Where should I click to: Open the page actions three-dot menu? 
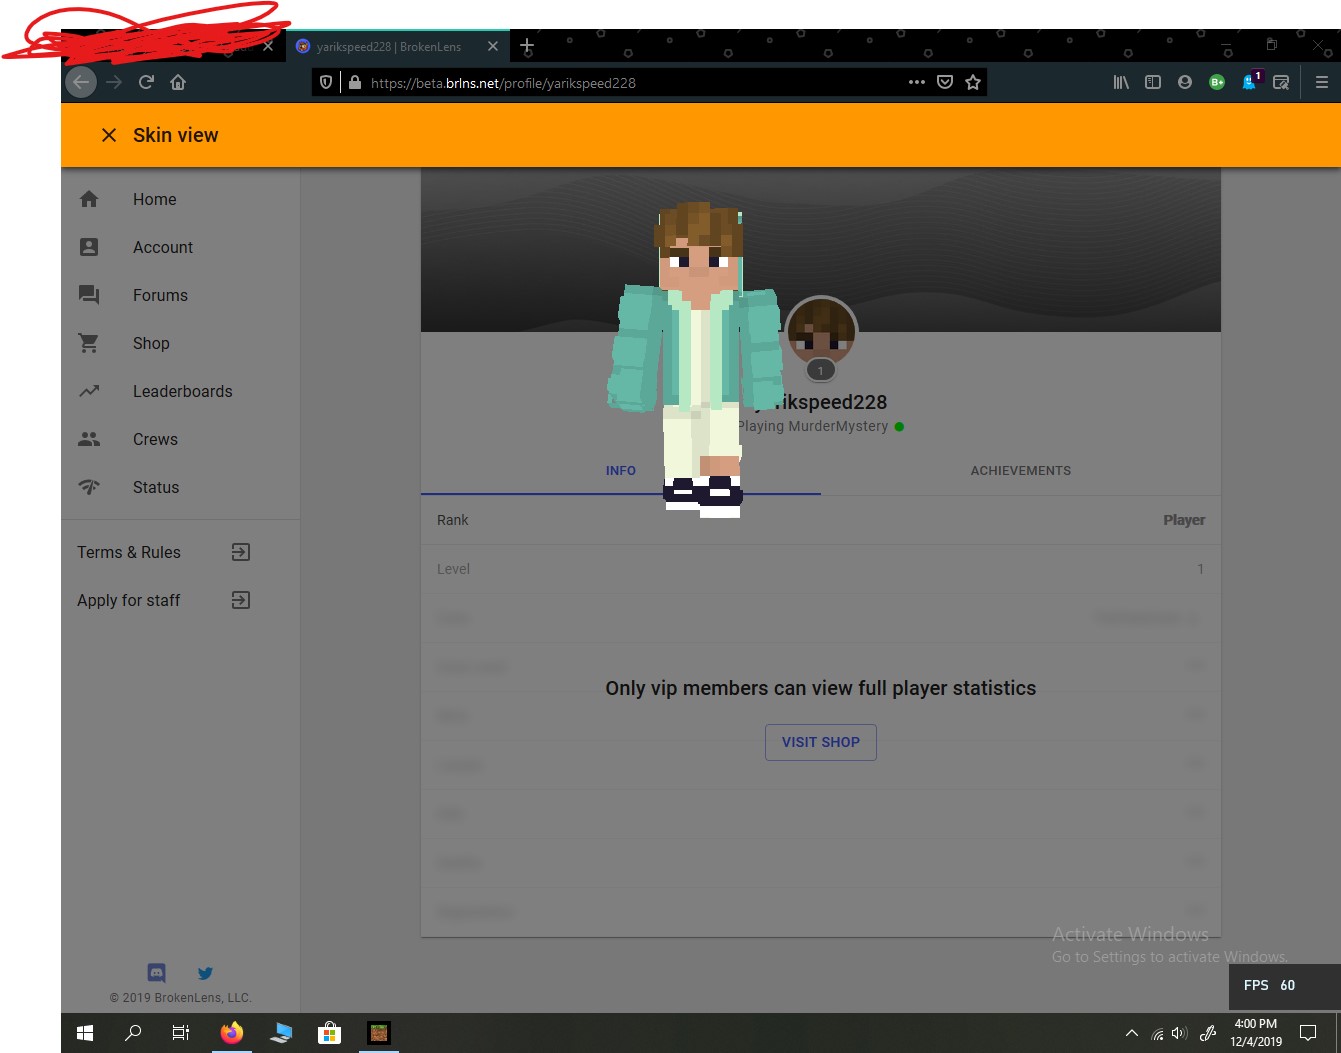[916, 82]
